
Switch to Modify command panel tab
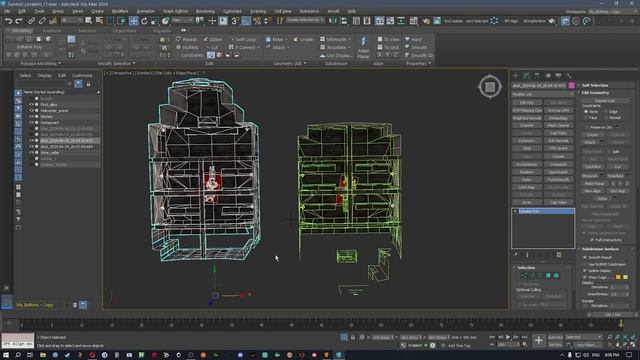pos(527,76)
